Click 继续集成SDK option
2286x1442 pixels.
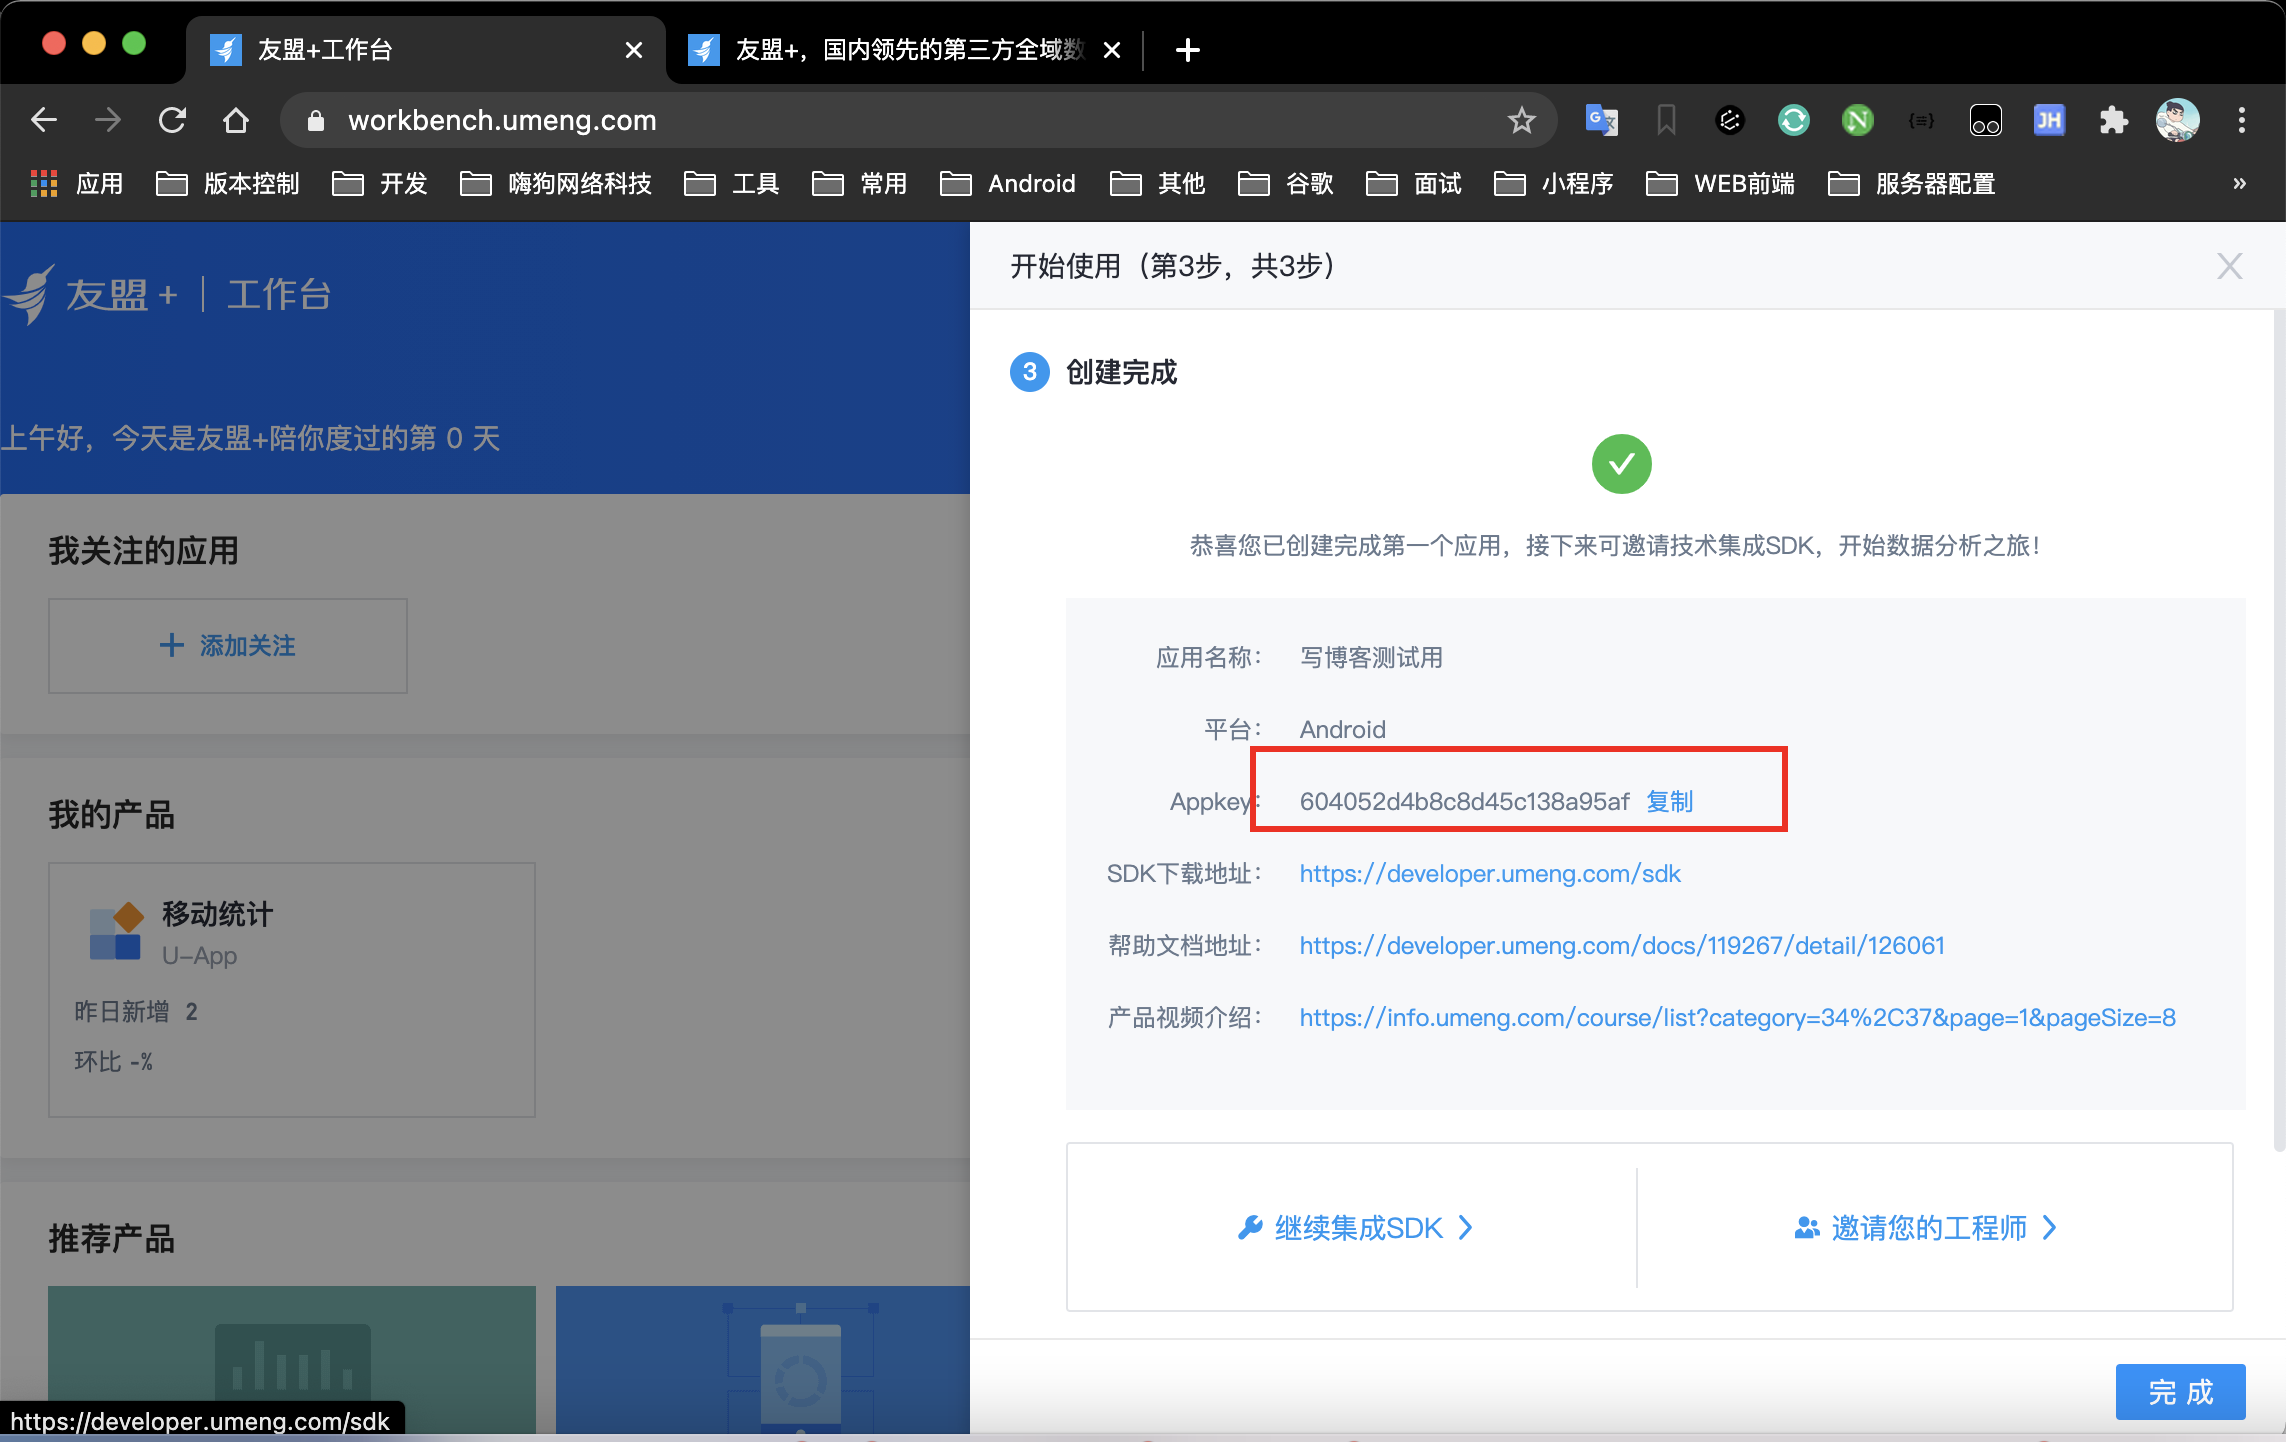1355,1227
